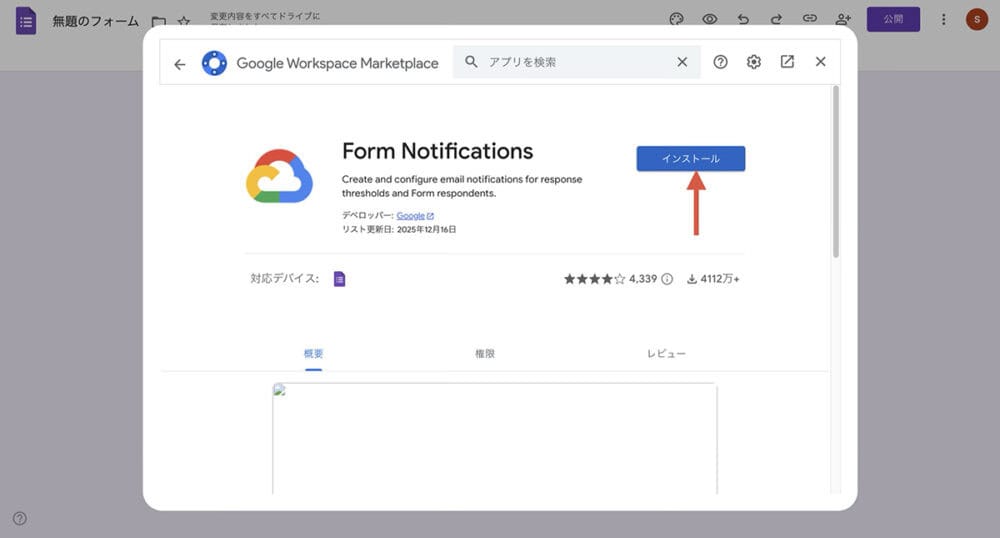Viewport: 1000px width, 538px height.
Task: Preview the form with the eye icon
Action: [710, 19]
